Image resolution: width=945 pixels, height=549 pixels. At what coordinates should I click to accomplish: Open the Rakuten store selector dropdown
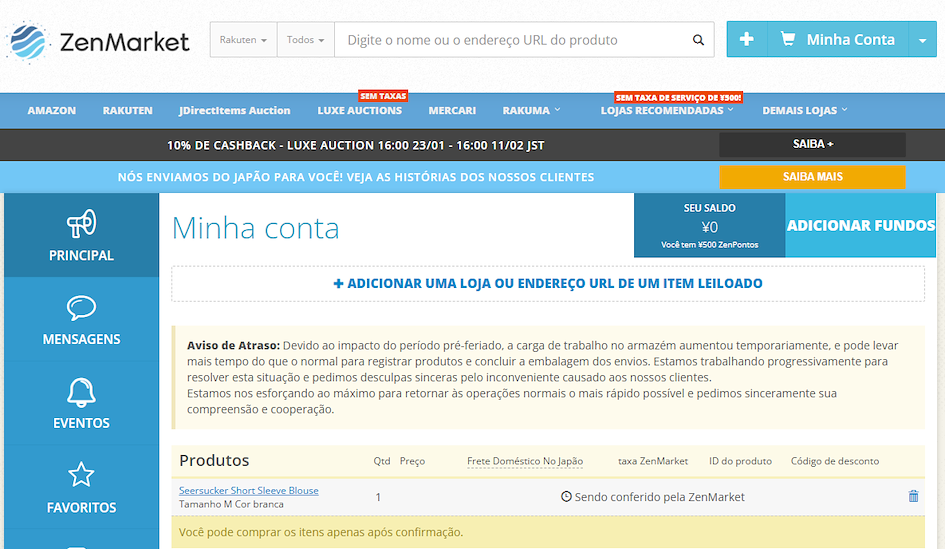tap(243, 40)
